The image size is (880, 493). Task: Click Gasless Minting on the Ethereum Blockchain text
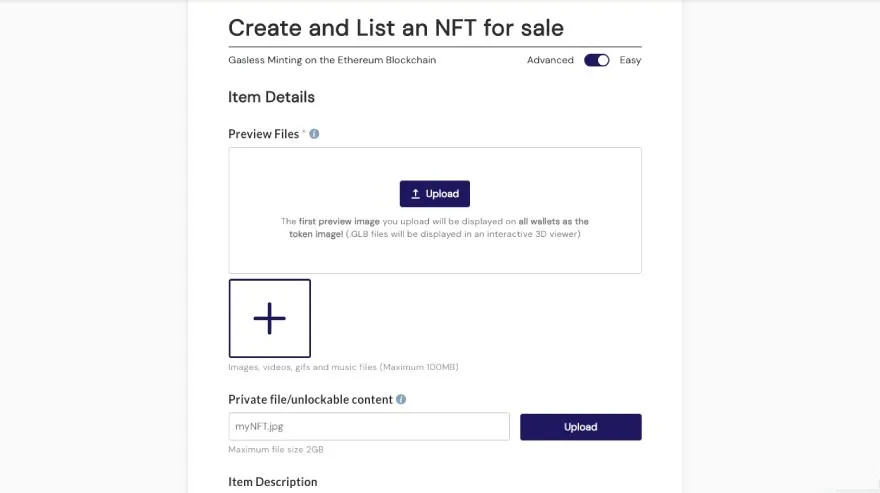(x=332, y=60)
